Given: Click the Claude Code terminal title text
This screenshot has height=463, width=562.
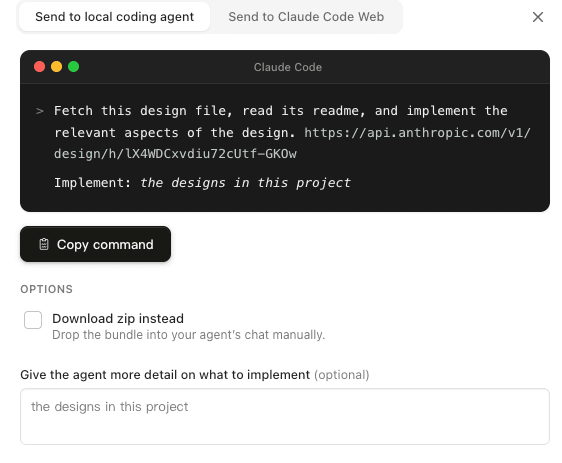Looking at the screenshot, I should 288,67.
